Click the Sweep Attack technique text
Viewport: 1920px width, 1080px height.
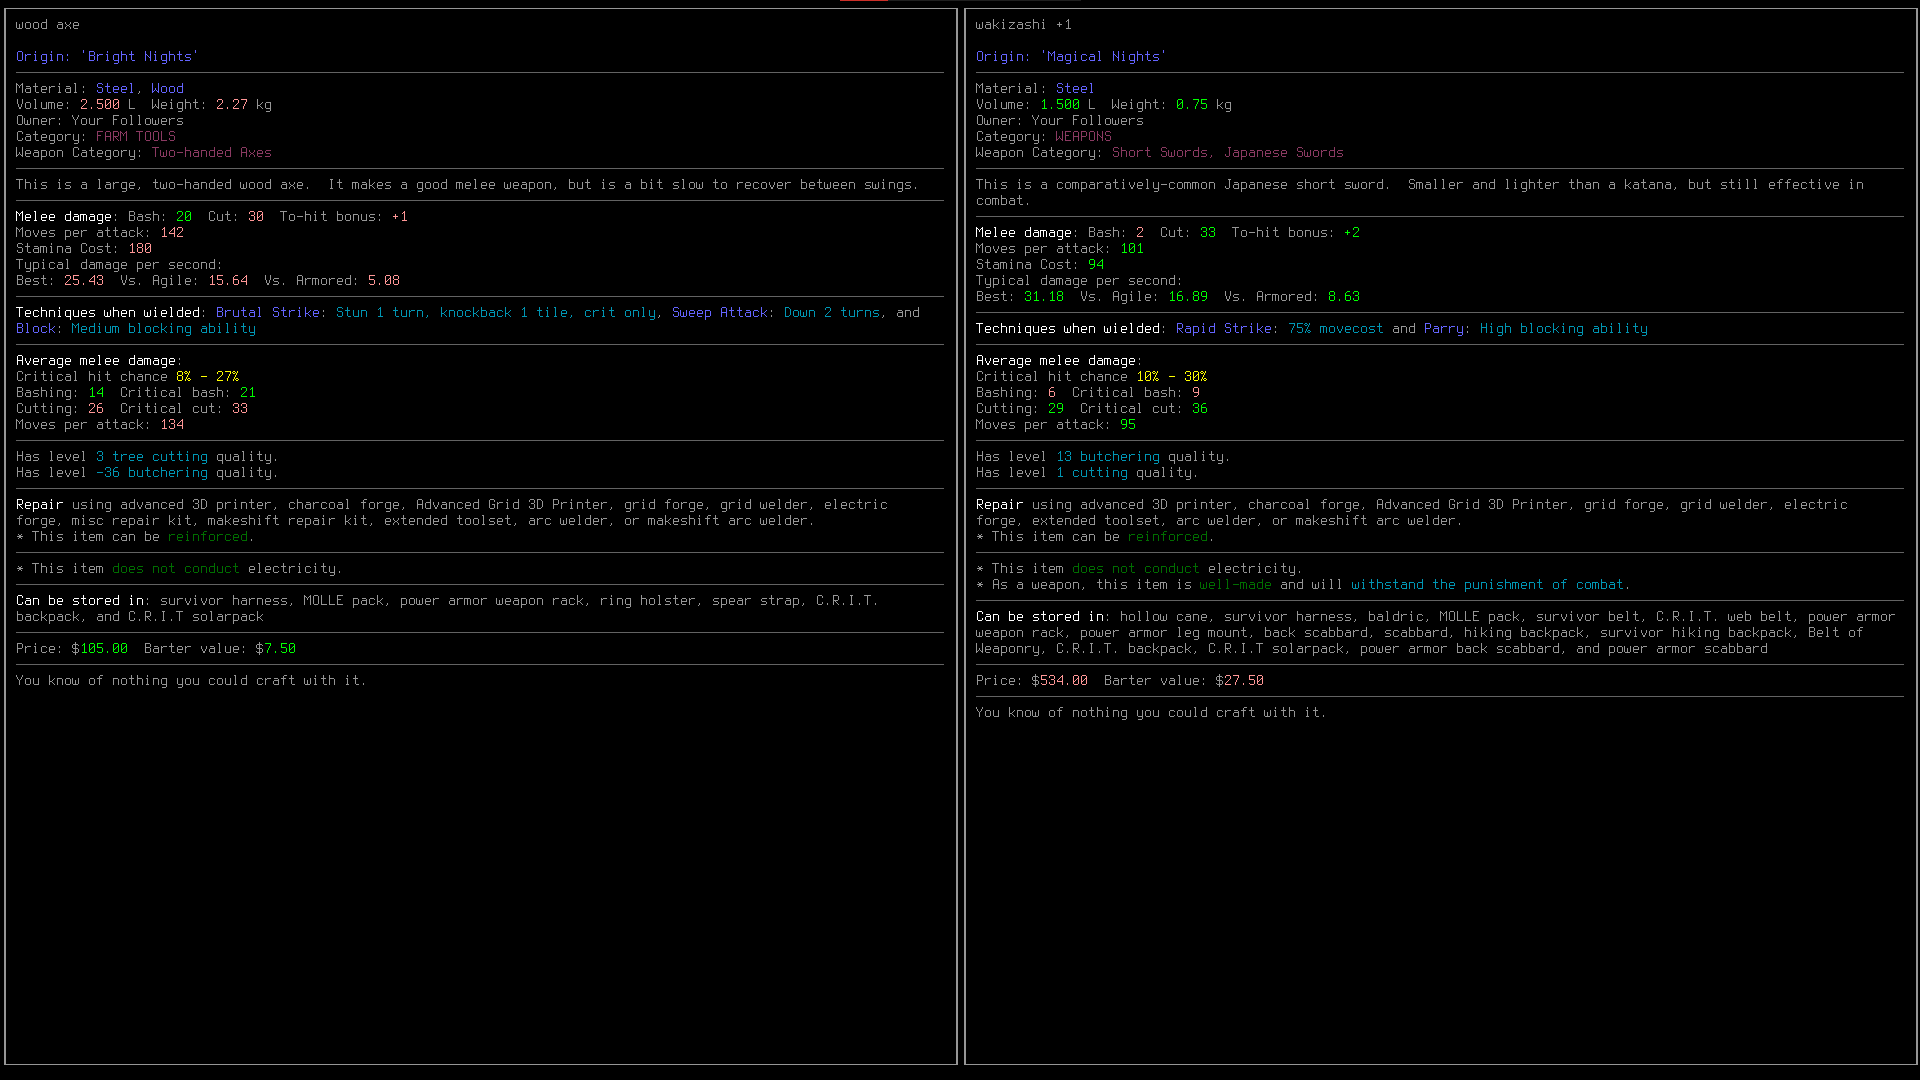click(x=719, y=313)
